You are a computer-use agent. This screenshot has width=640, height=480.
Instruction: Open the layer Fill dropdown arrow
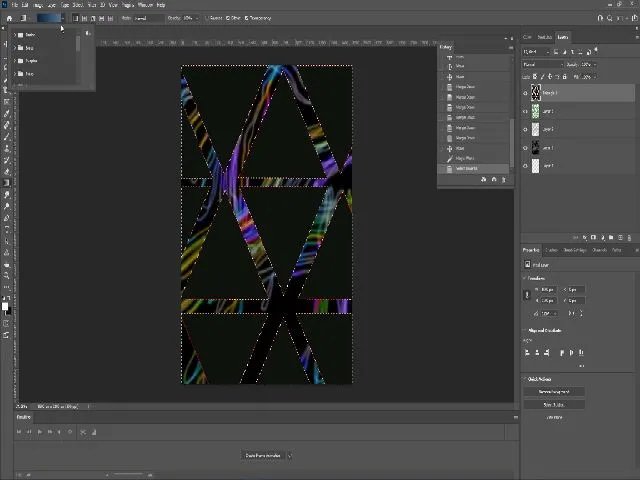click(x=595, y=77)
